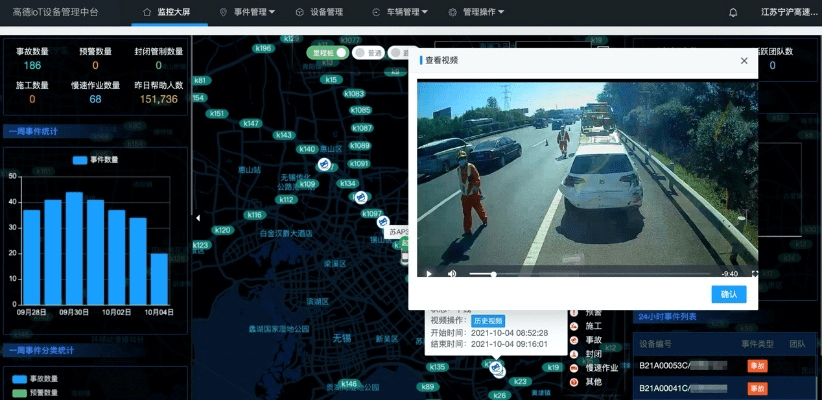
Task: Click the 慢速作业 legend icon
Action: [x=574, y=368]
